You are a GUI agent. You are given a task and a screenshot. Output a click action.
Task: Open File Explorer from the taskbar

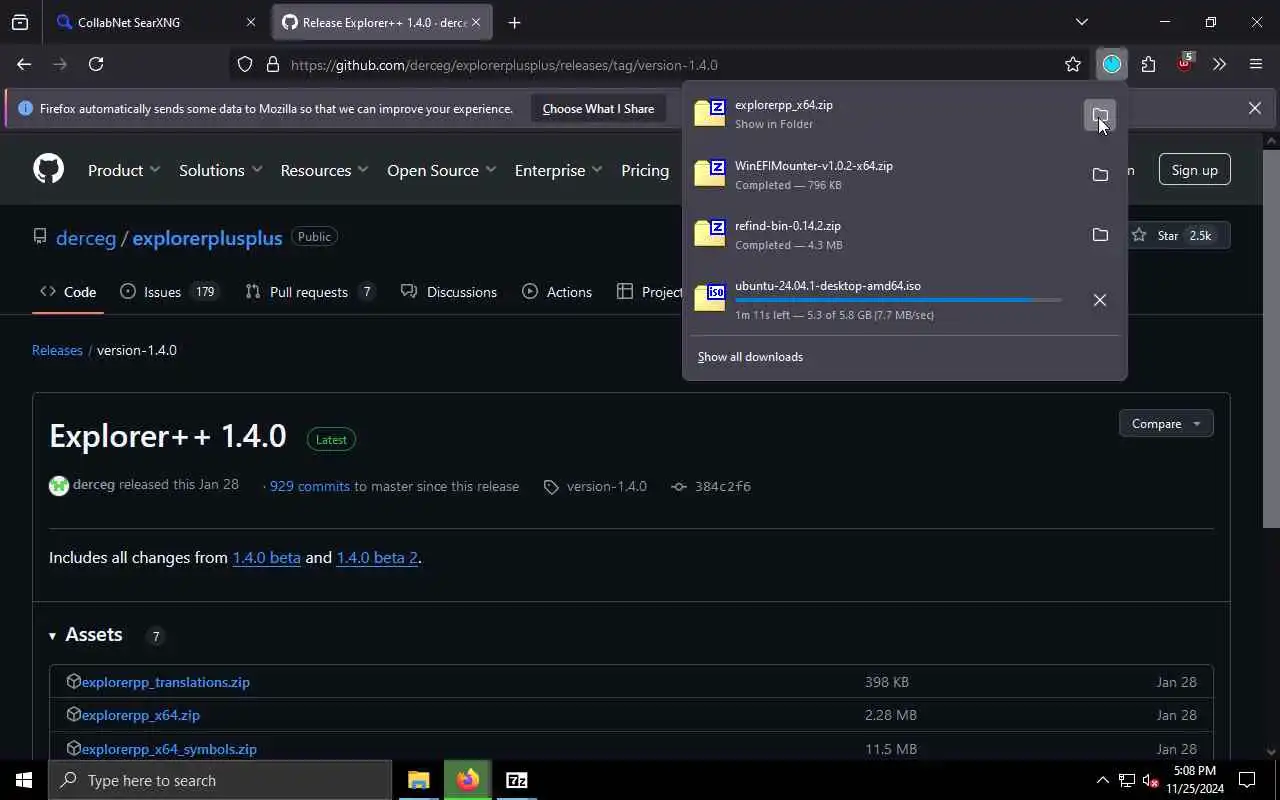point(418,780)
